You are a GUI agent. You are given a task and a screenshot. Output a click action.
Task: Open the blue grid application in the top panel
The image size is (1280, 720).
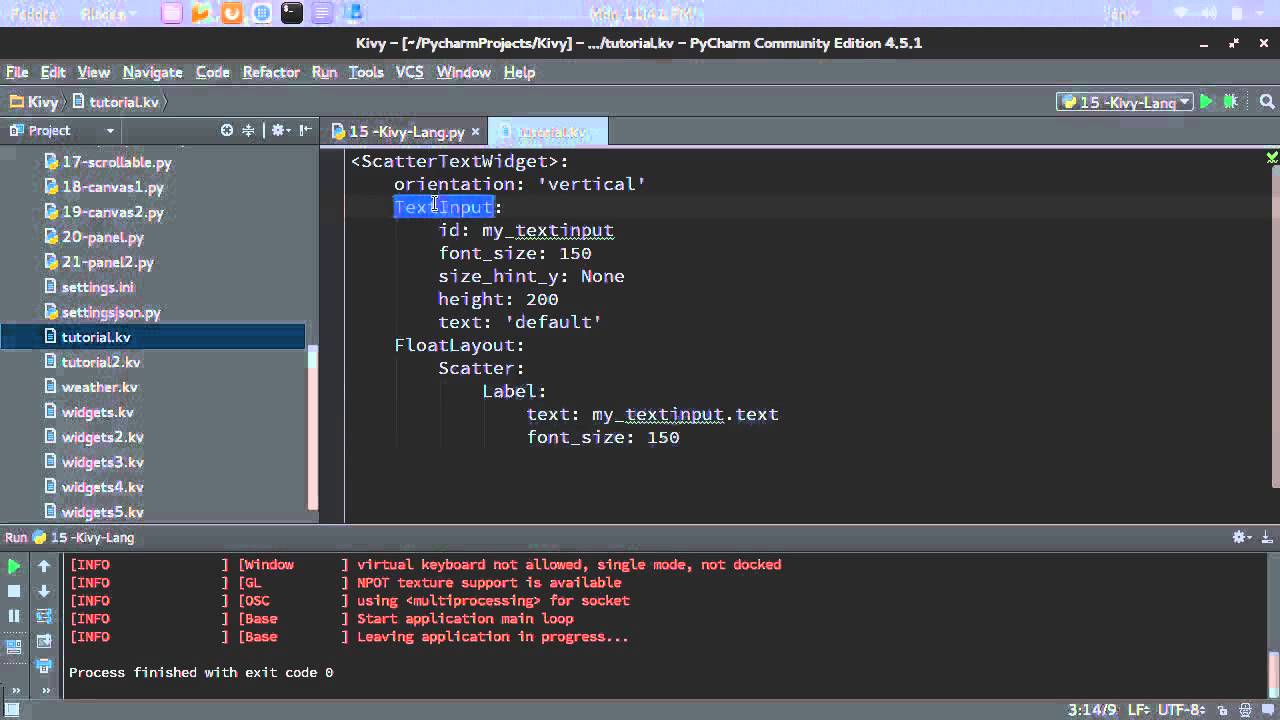pos(261,13)
